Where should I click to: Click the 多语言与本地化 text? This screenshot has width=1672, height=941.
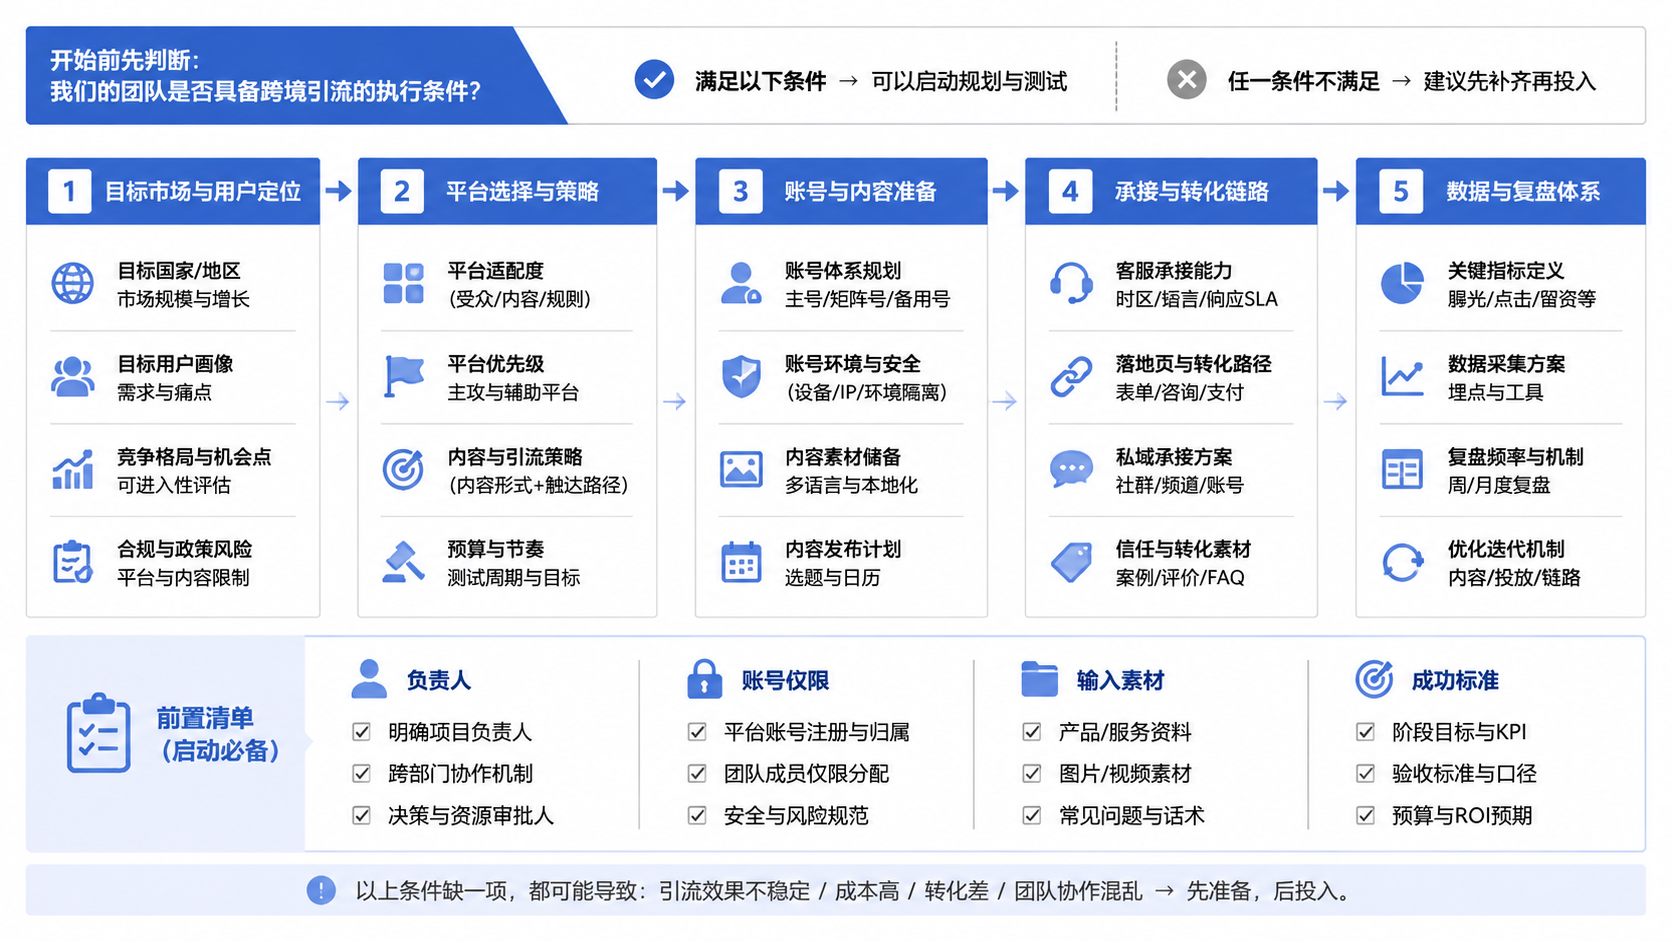tap(851, 485)
